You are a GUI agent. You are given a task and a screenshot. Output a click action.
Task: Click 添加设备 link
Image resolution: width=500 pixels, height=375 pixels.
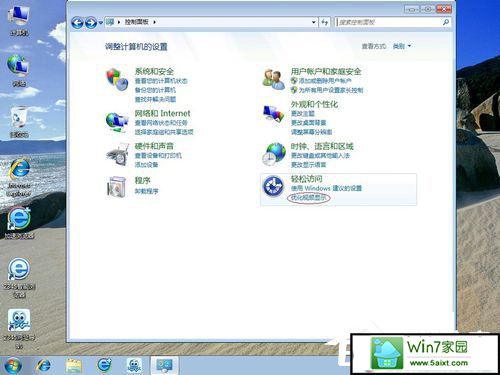(146, 165)
